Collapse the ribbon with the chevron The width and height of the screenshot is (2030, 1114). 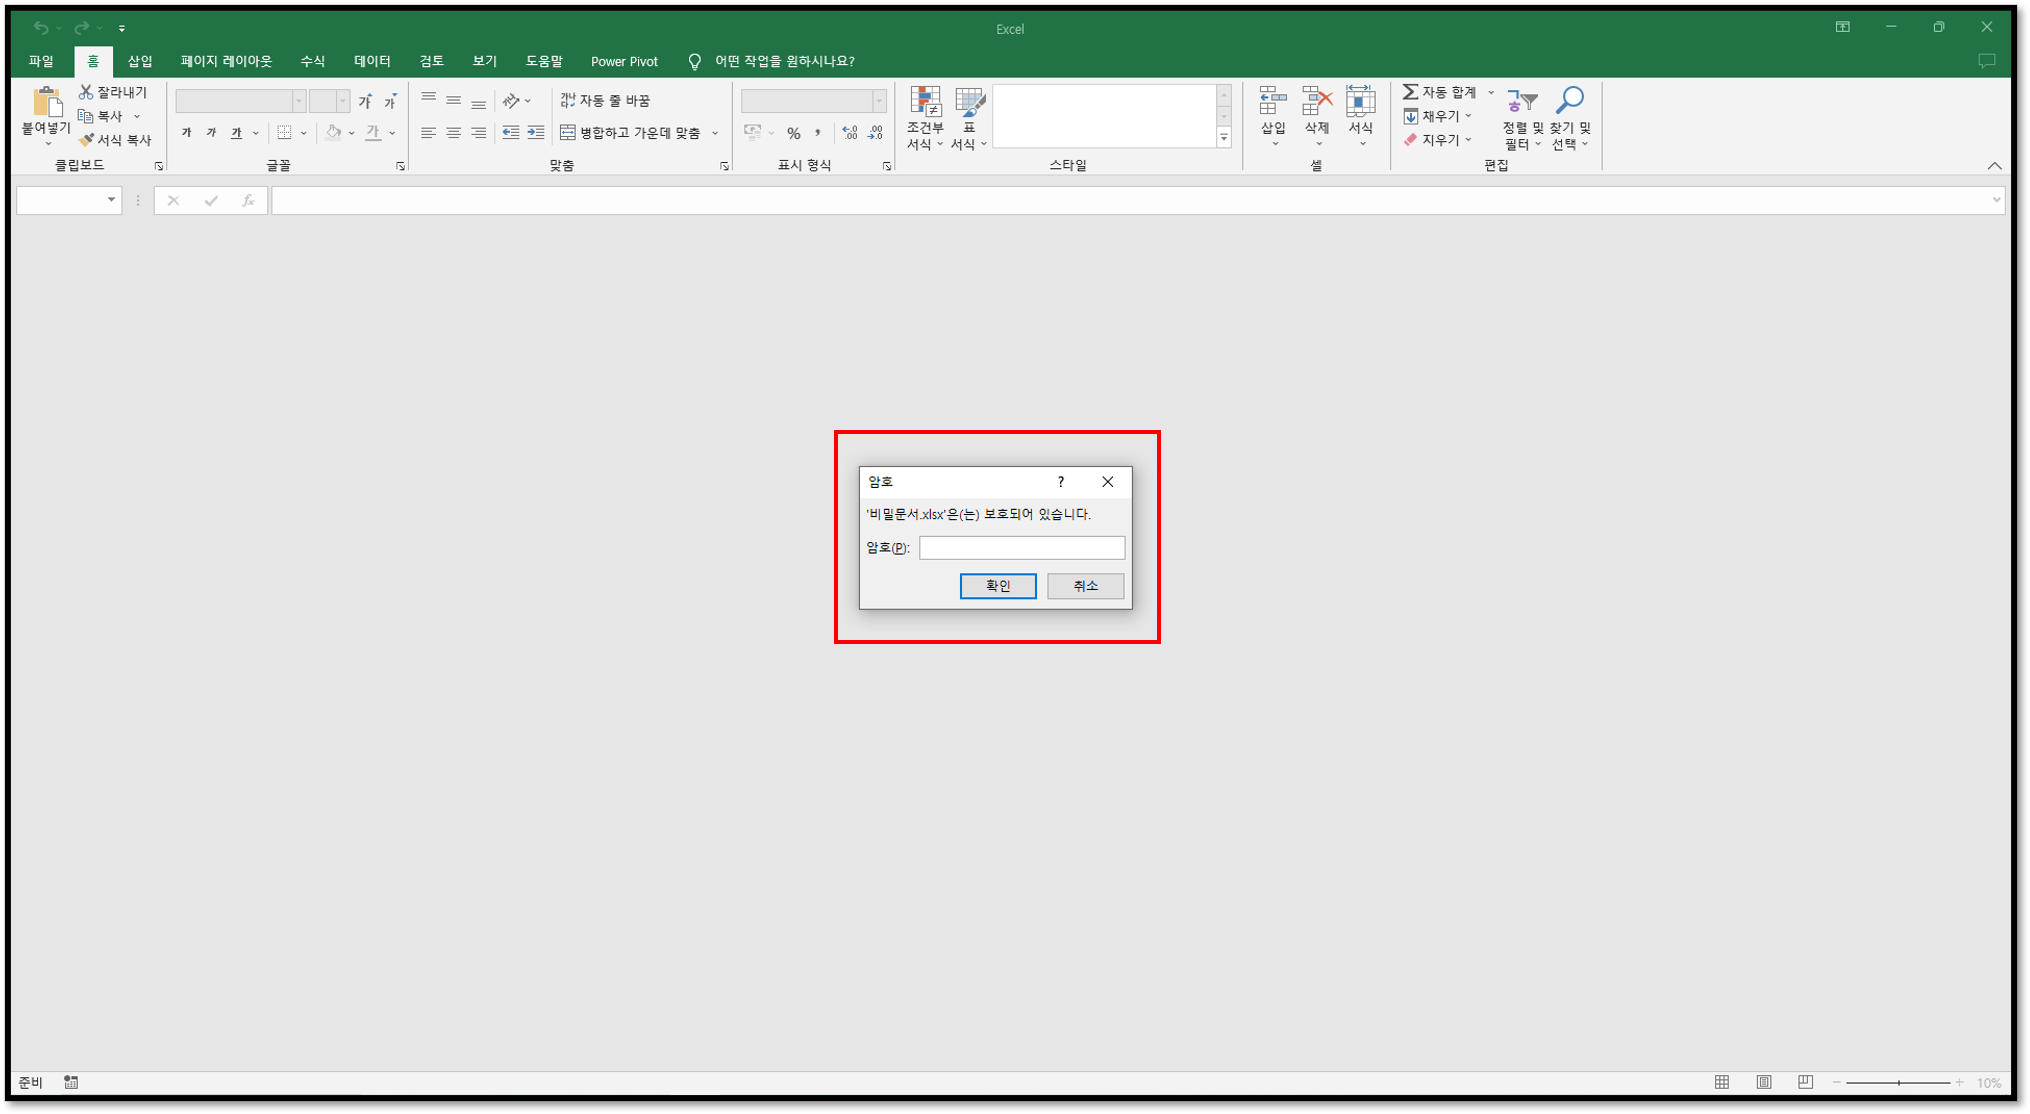coord(1994,166)
